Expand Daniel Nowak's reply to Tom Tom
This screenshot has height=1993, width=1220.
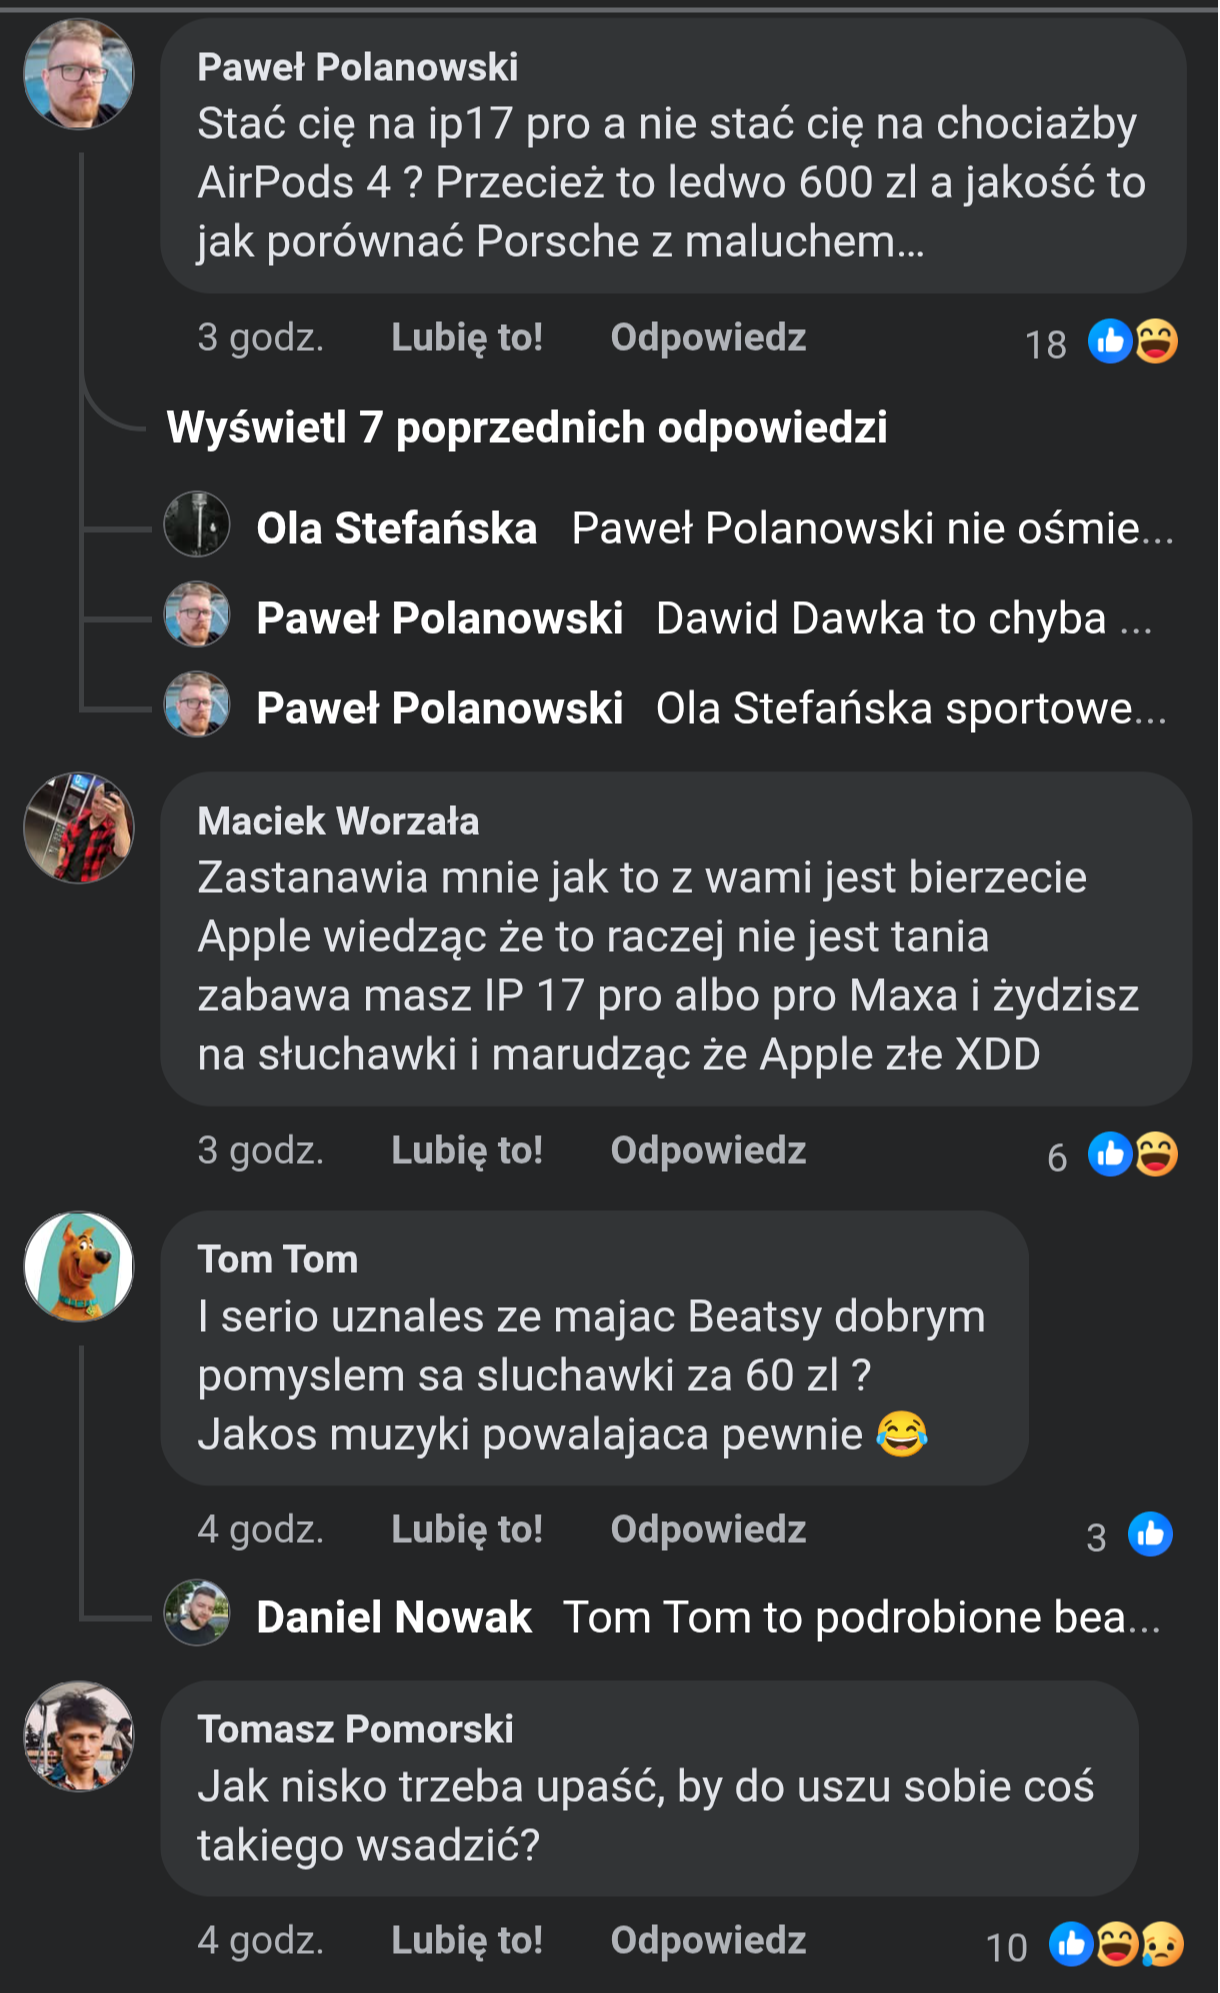(861, 1617)
